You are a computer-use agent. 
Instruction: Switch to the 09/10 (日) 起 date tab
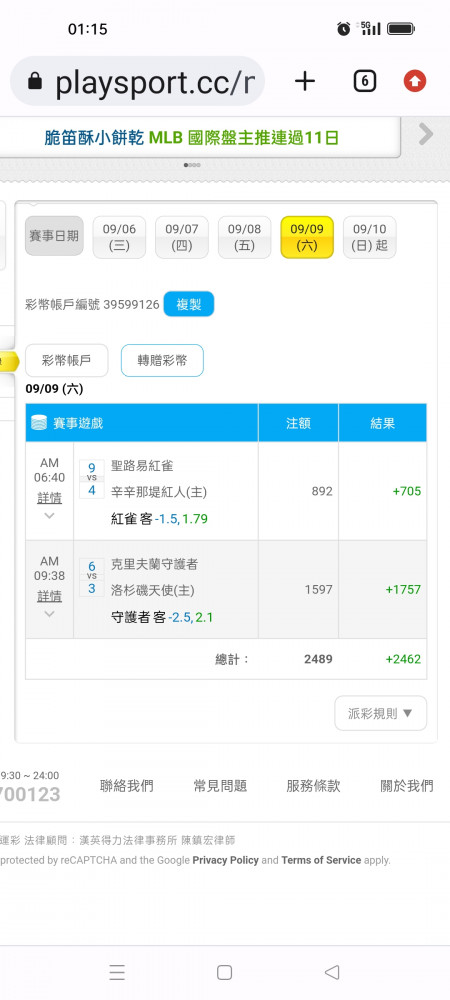coord(370,237)
